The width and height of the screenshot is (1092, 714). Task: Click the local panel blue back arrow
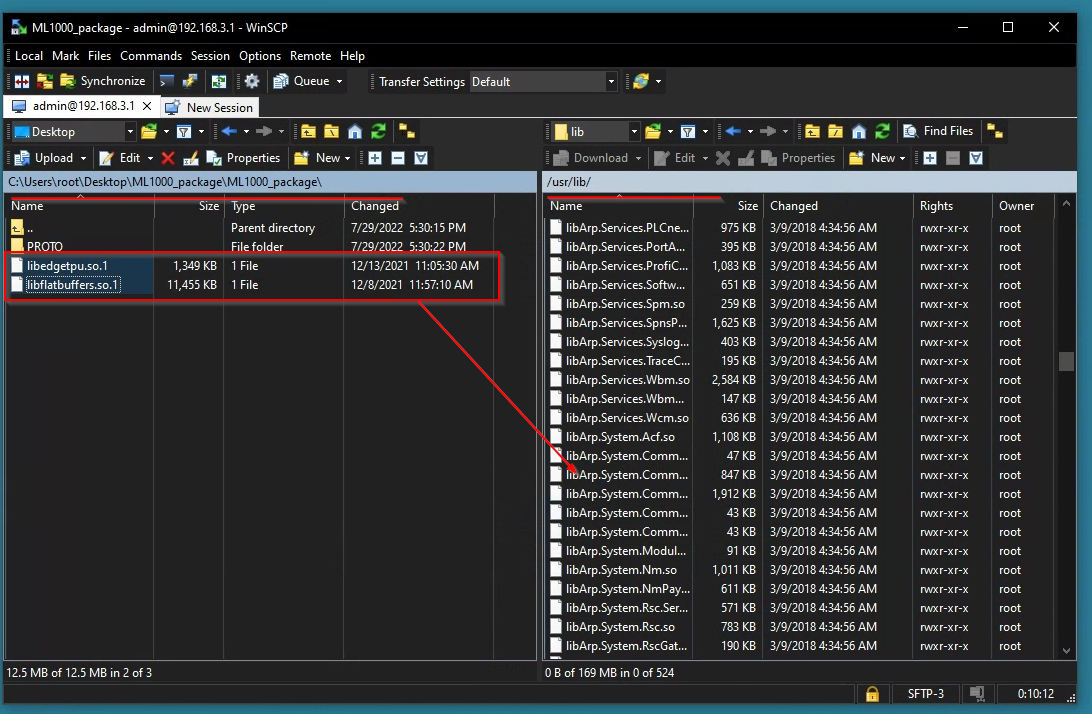point(229,132)
